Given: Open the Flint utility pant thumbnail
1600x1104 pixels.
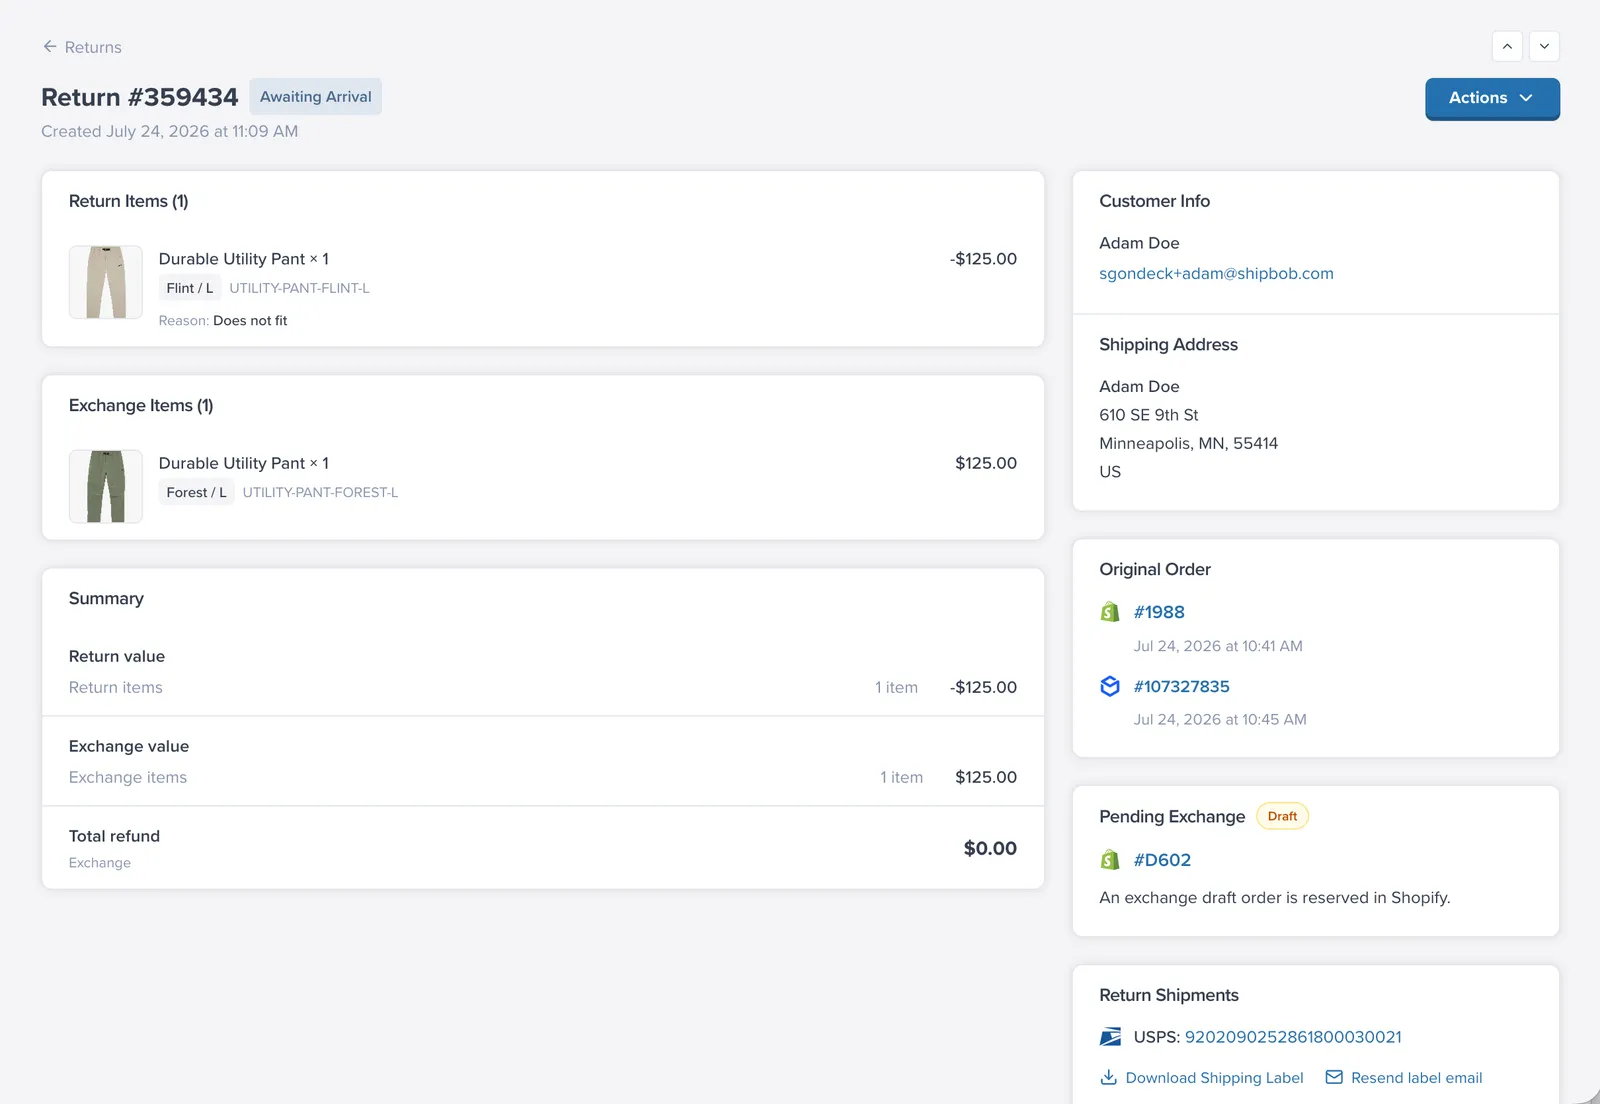Looking at the screenshot, I should point(106,282).
